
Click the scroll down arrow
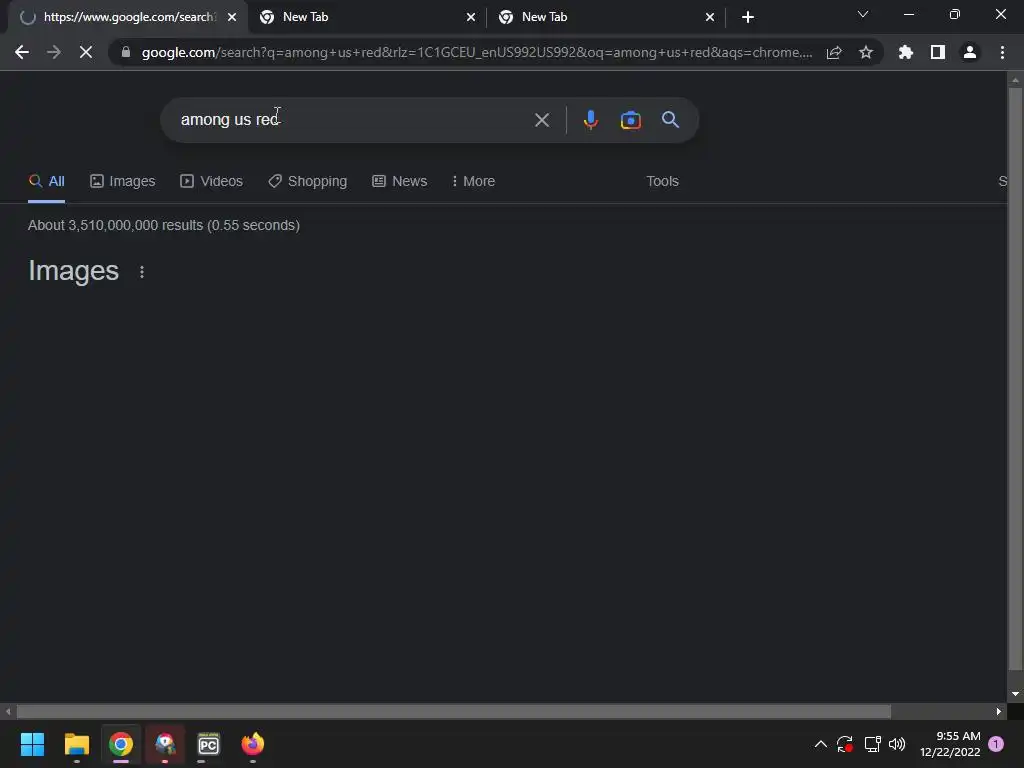[1015, 694]
